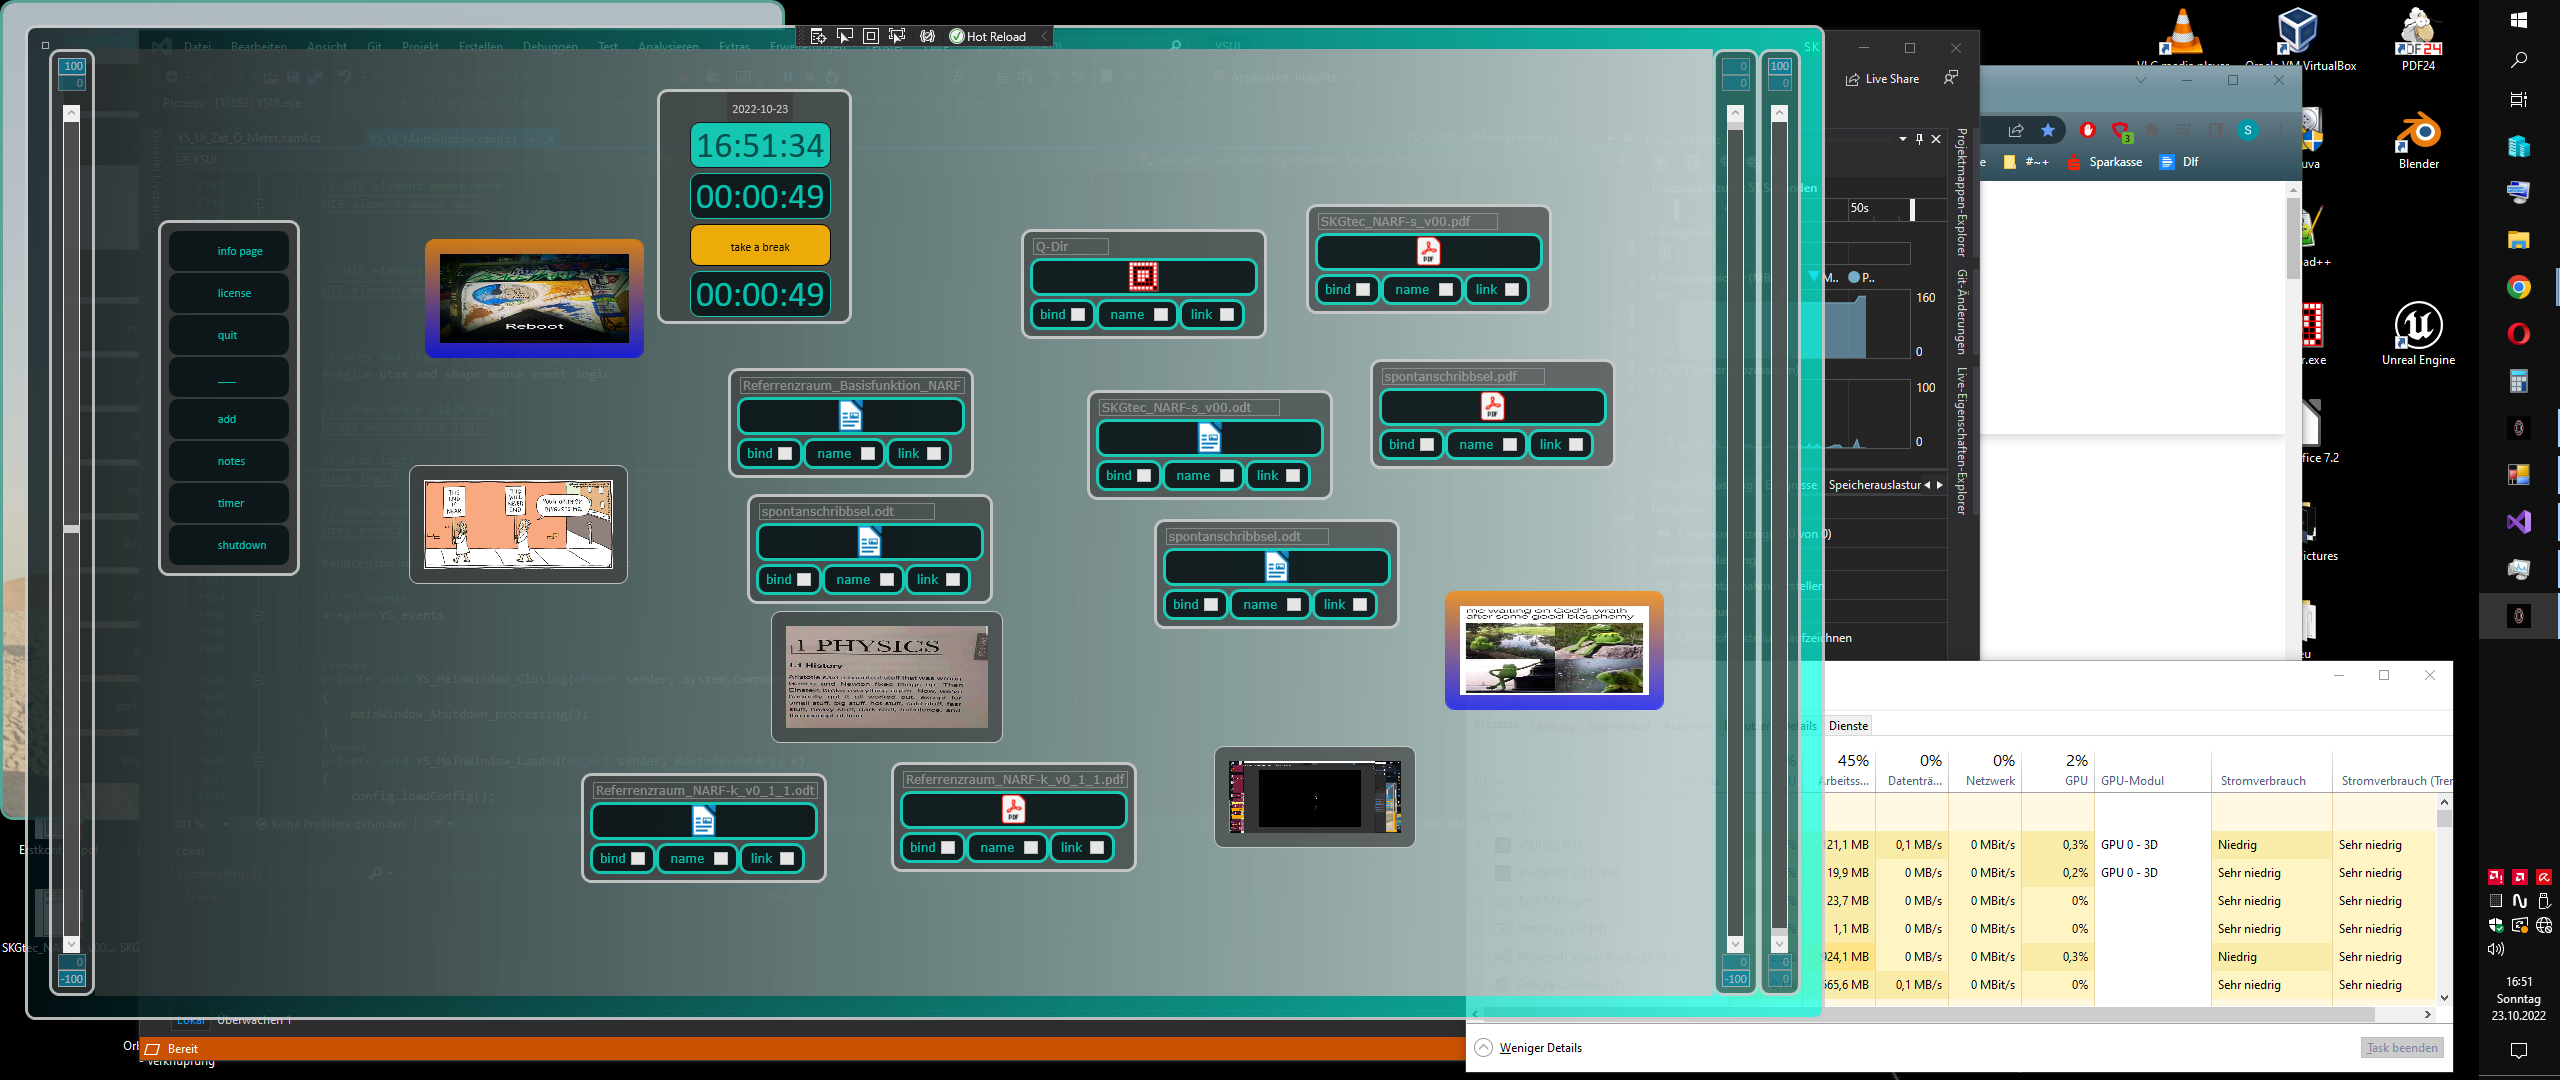Open Google Chrome from the taskbar
The height and width of the screenshot is (1080, 2560).
2518,288
